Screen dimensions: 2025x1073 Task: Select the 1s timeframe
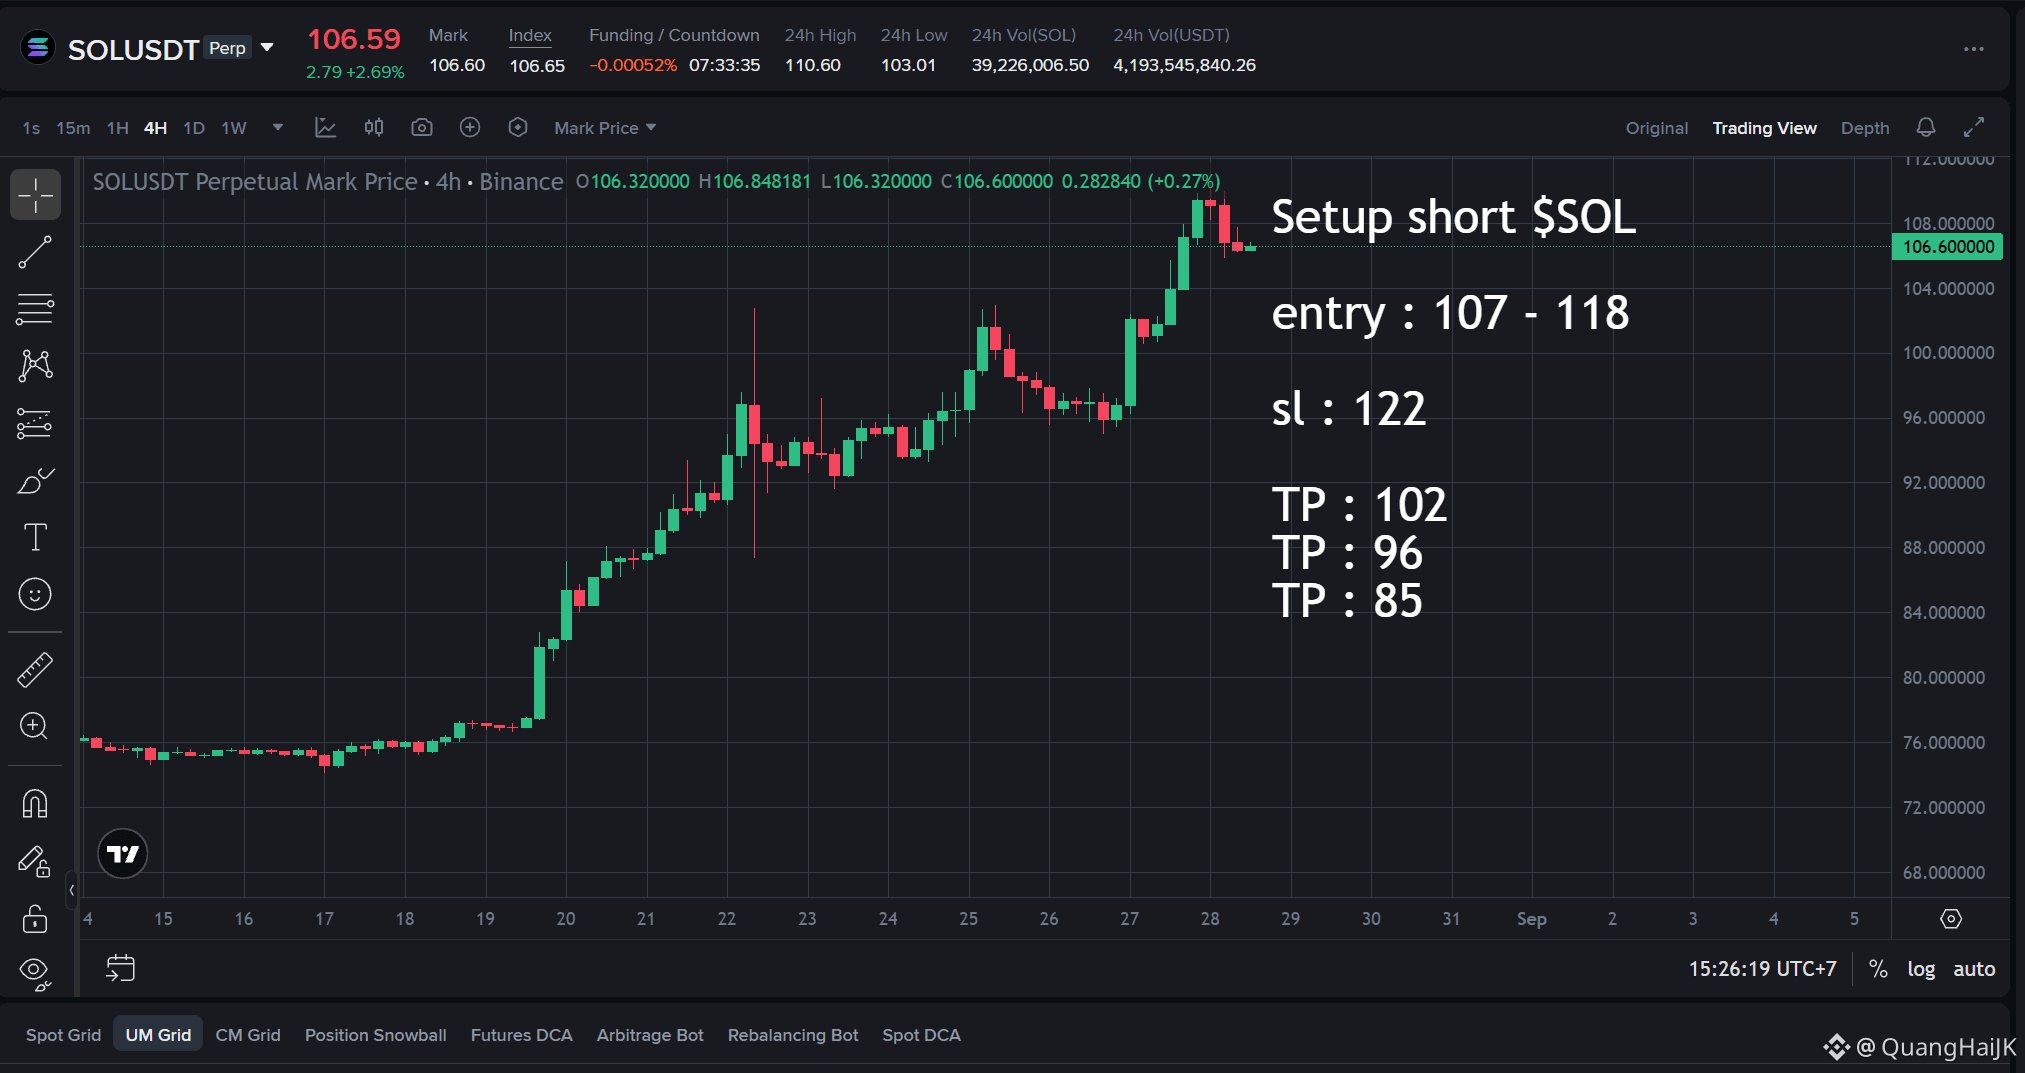[x=31, y=128]
